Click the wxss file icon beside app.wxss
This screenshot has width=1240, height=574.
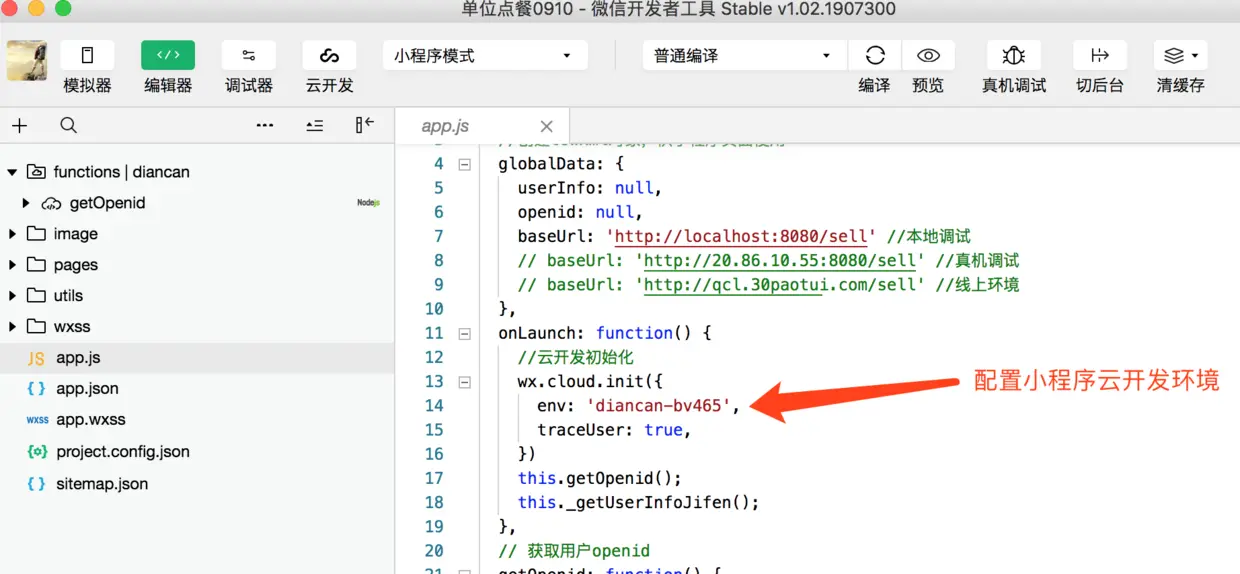click(x=37, y=420)
